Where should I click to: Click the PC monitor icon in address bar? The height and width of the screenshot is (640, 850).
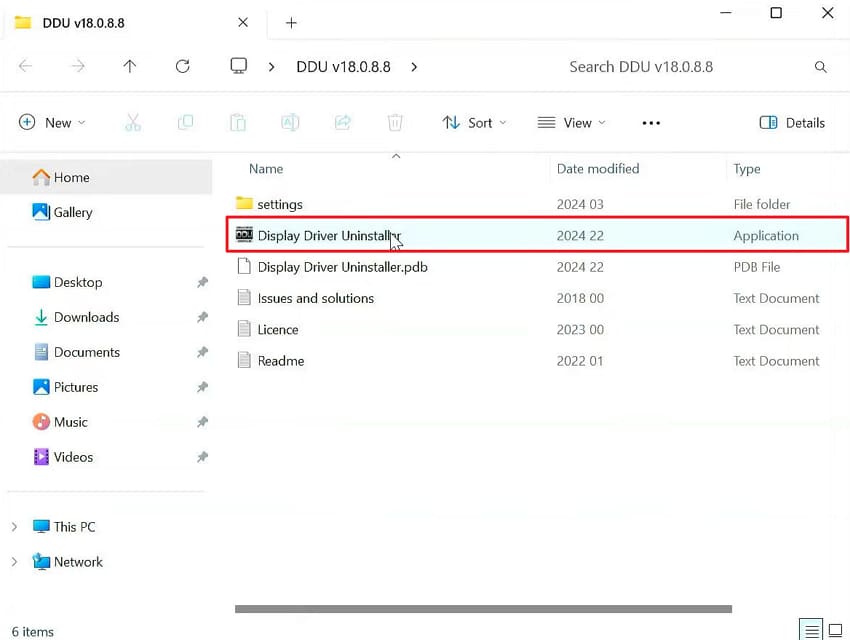click(x=239, y=66)
